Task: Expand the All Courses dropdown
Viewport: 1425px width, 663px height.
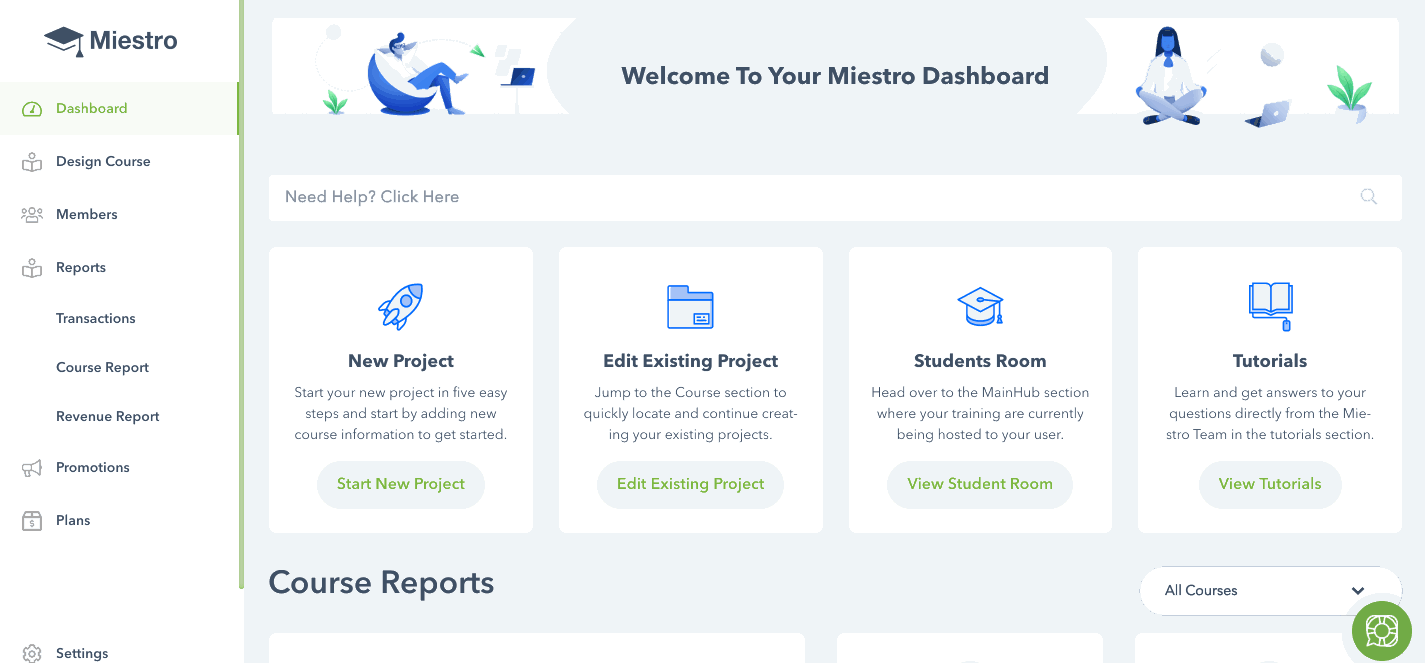Action: pos(1270,591)
